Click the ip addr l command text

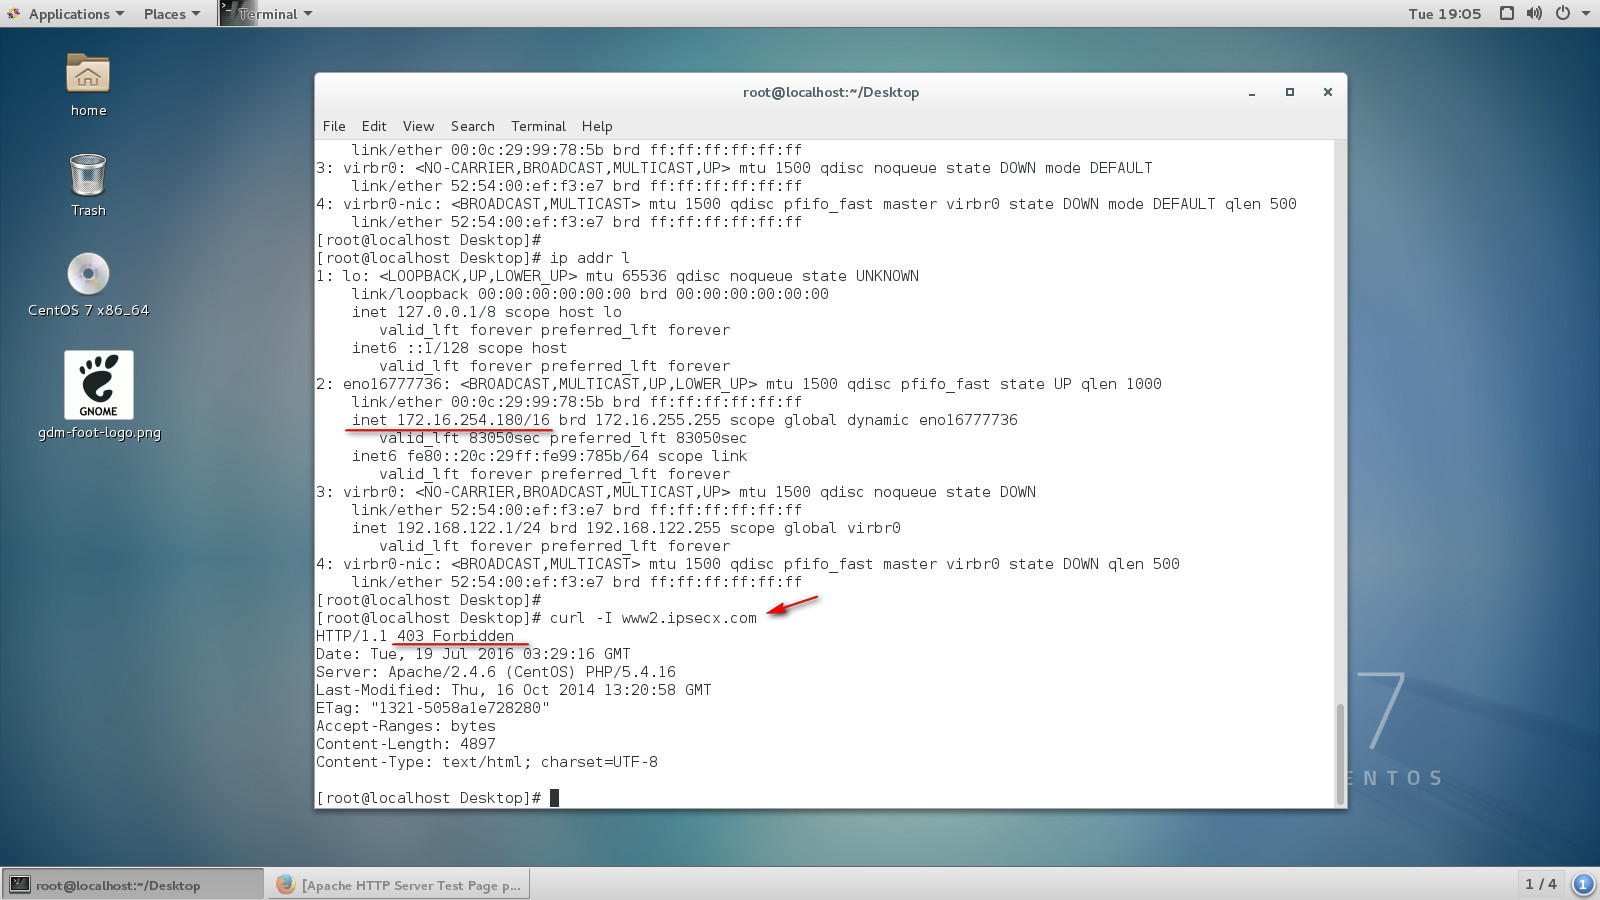590,258
